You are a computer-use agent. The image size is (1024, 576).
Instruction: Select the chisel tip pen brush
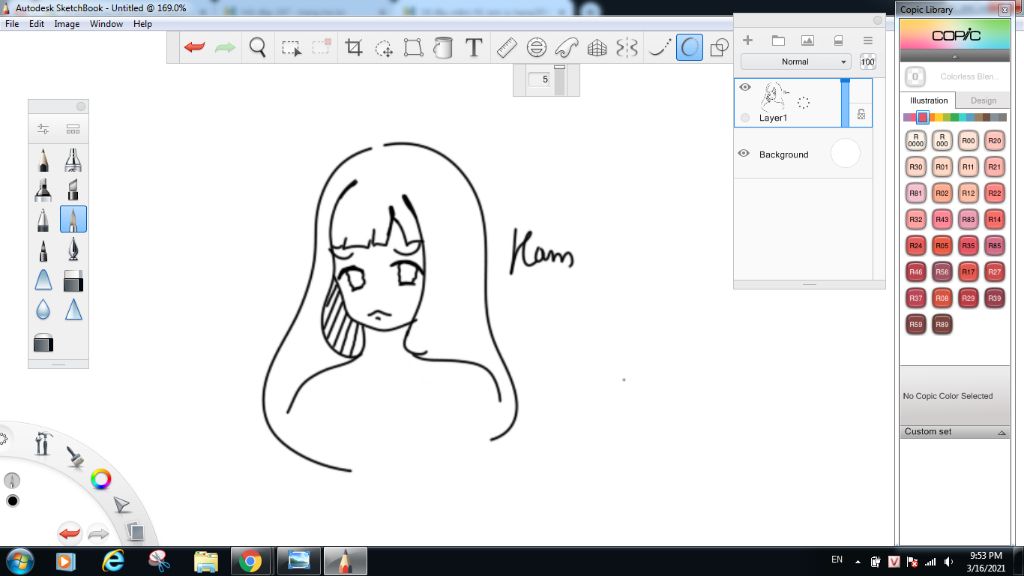[73, 189]
